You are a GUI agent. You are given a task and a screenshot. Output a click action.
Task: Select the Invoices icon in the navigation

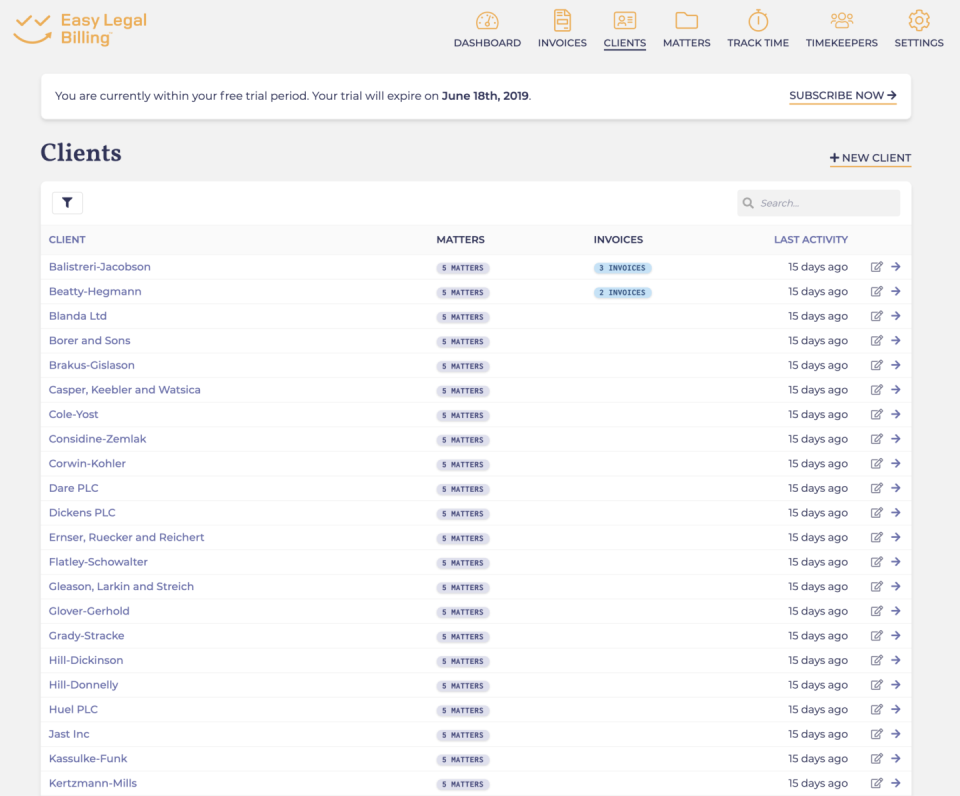point(562,28)
